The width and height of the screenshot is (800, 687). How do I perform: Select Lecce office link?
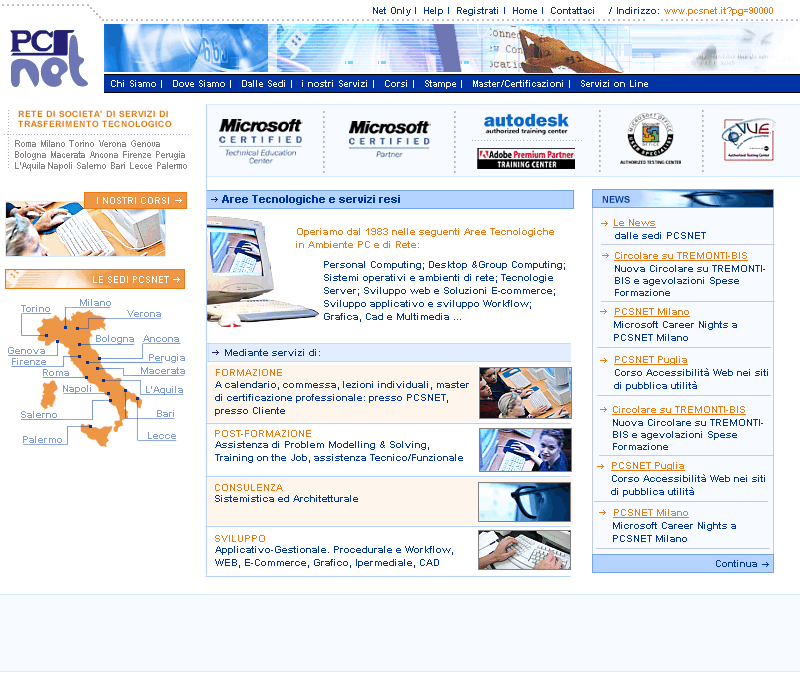(x=162, y=436)
